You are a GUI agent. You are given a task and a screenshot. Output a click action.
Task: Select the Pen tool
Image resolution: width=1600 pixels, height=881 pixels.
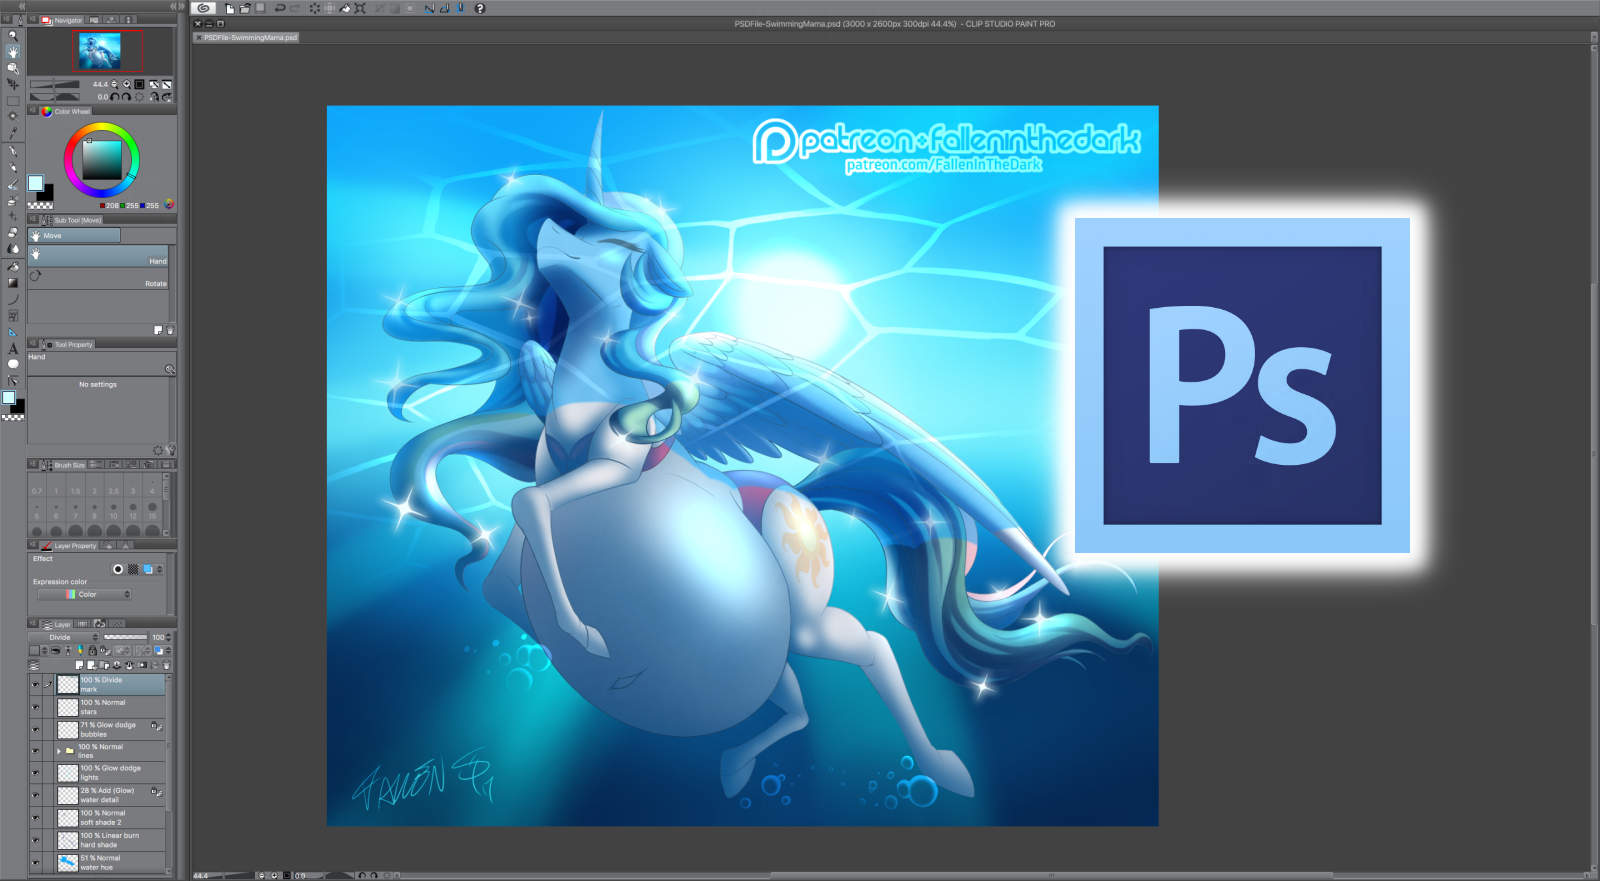tap(13, 151)
